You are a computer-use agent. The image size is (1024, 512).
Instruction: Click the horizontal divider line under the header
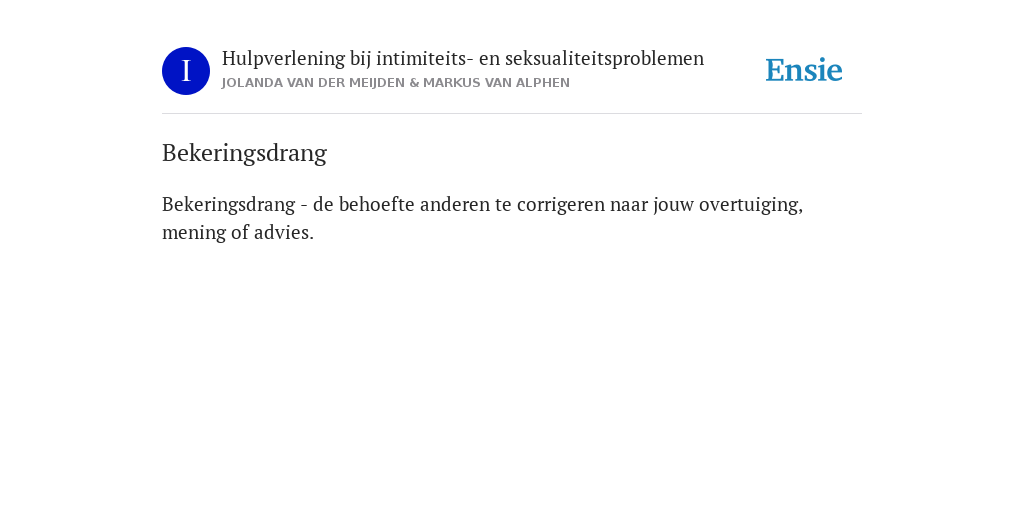click(512, 114)
